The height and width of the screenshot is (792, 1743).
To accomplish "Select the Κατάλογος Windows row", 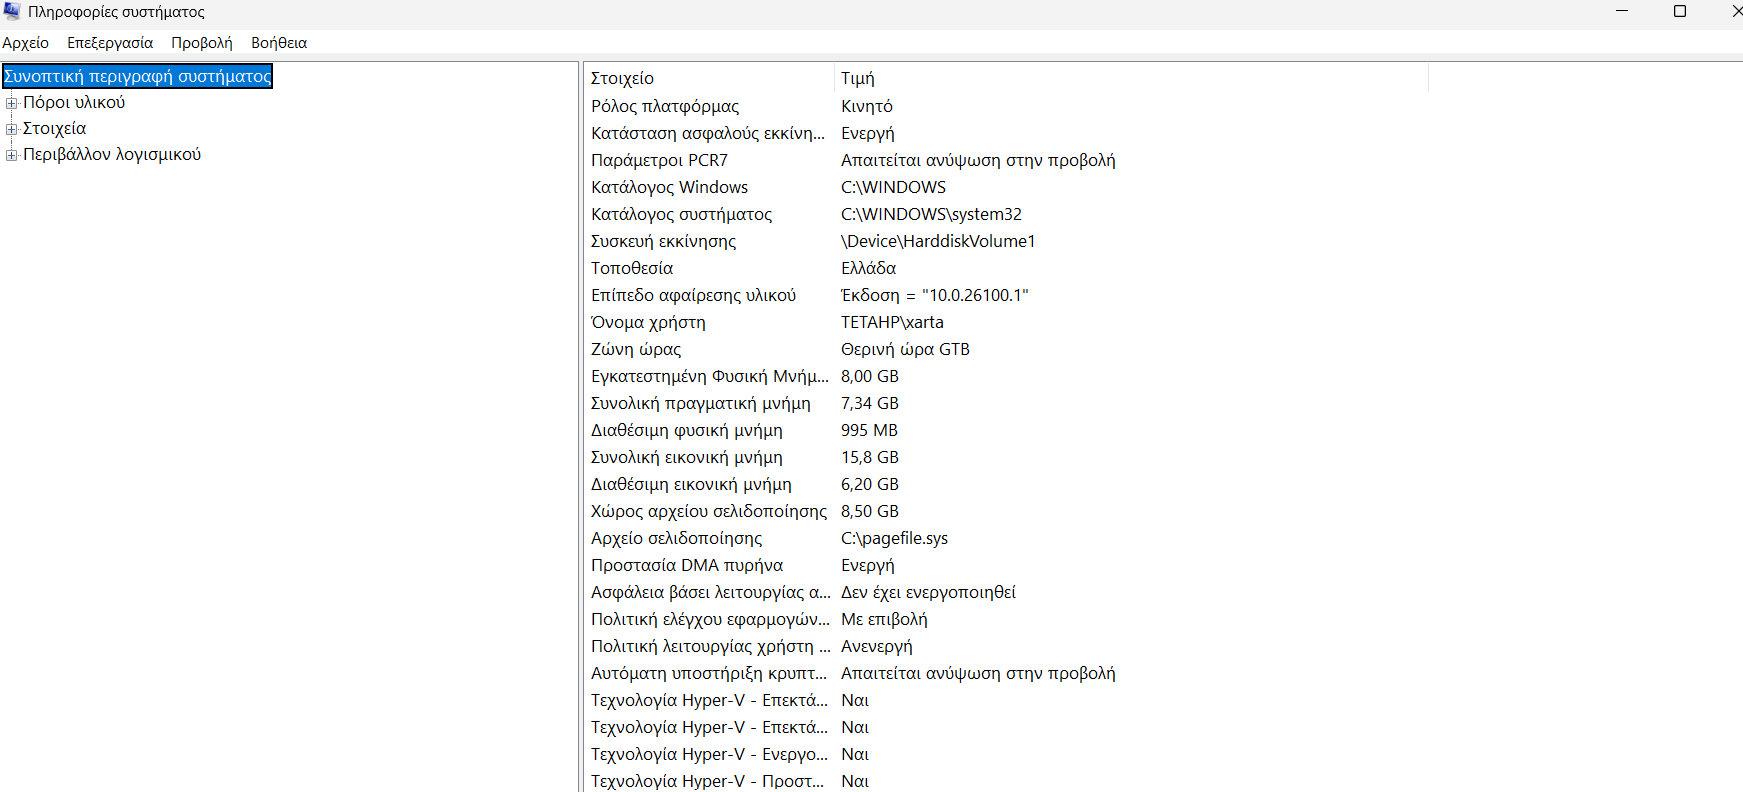I will 1006,187.
